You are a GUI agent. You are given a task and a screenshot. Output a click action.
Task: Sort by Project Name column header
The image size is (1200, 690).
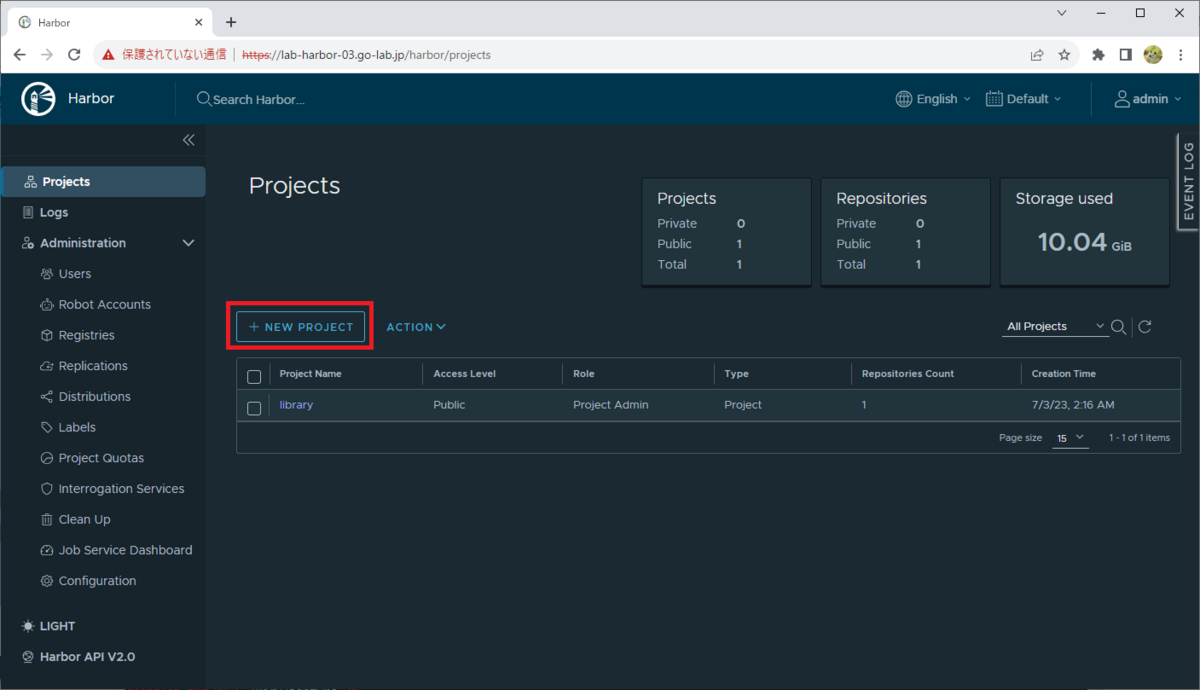click(x=310, y=374)
